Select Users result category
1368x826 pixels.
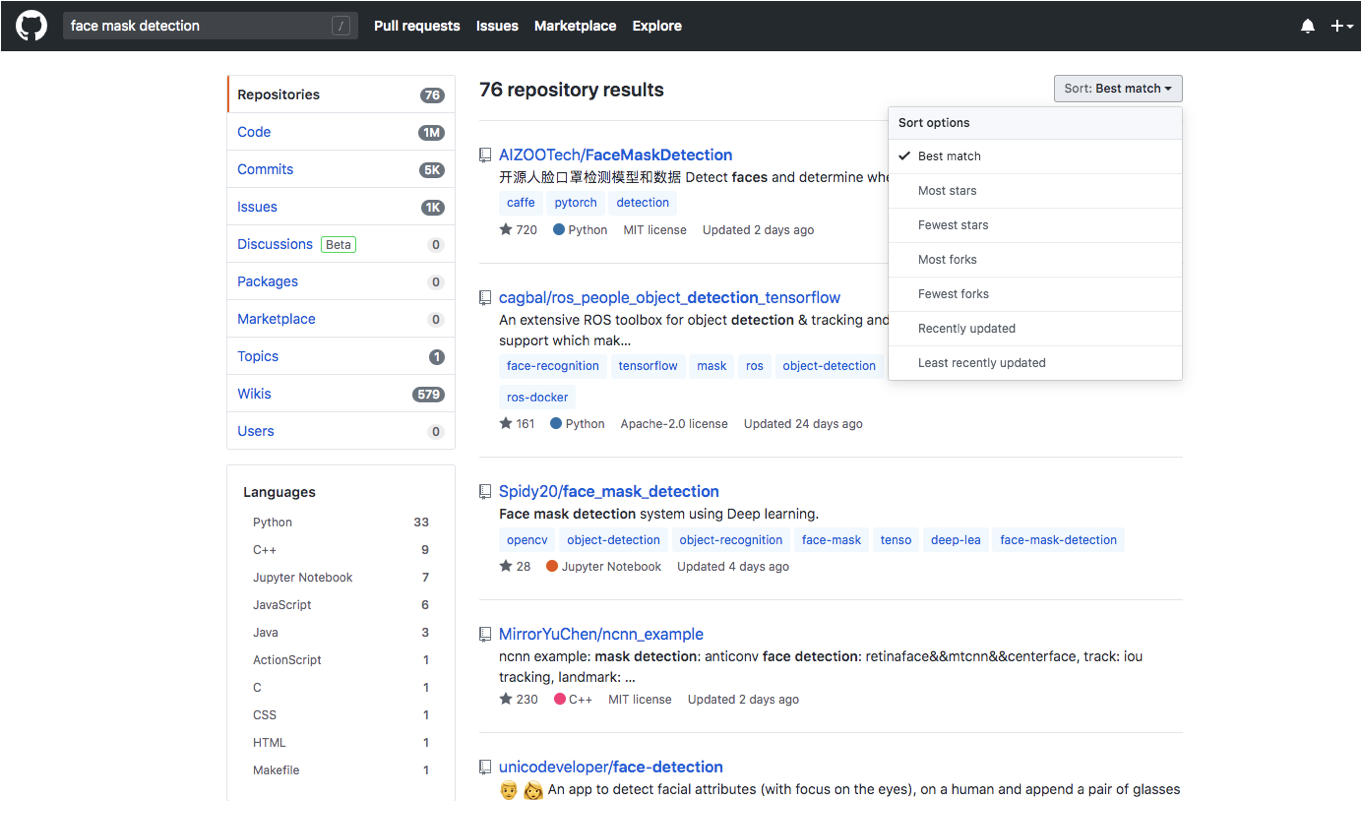[341, 431]
